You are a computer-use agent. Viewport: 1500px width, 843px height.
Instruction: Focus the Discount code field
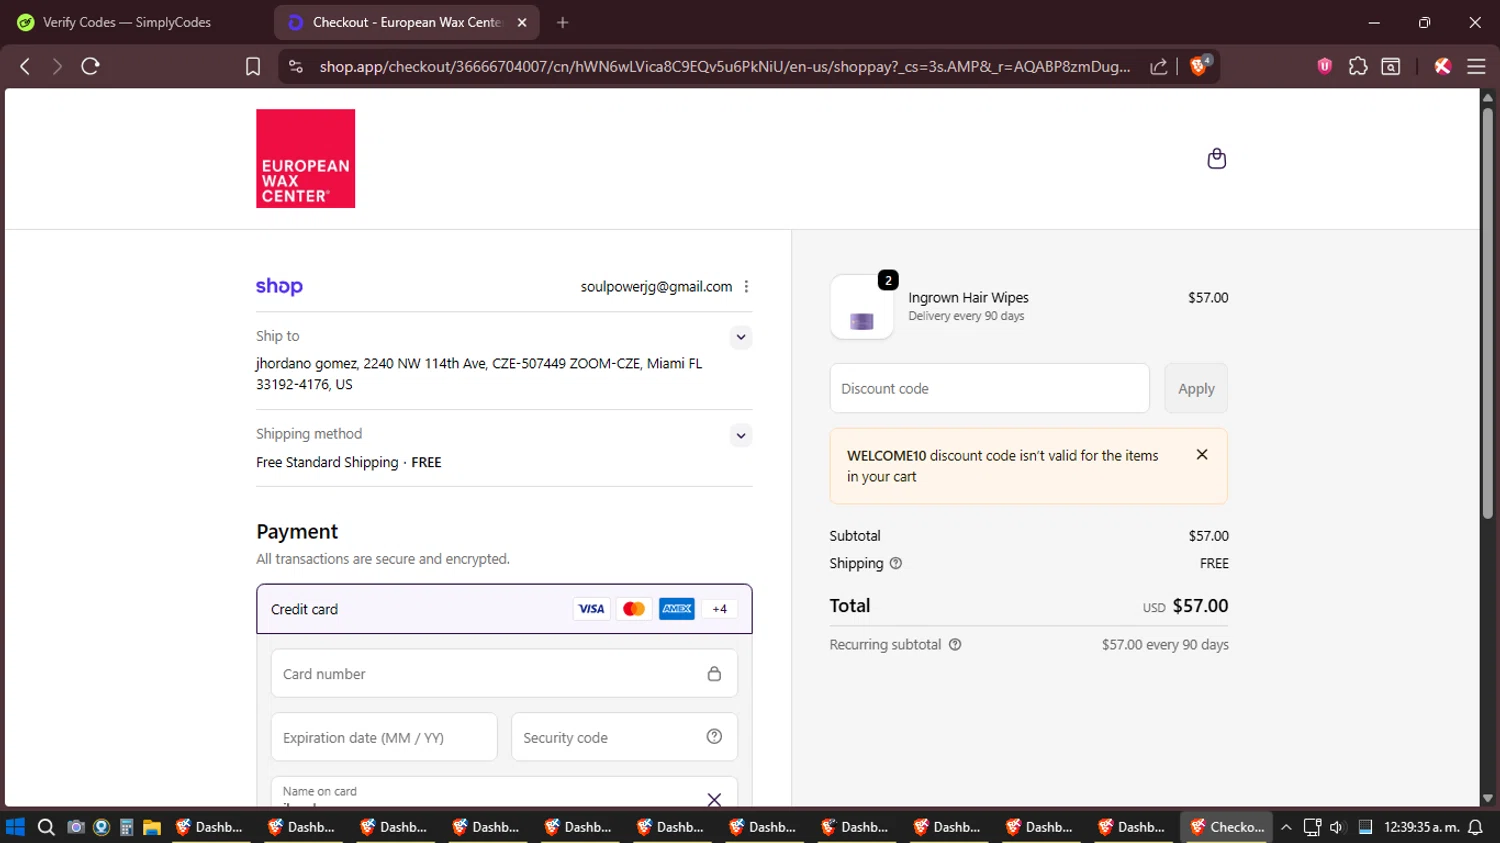[x=989, y=388]
